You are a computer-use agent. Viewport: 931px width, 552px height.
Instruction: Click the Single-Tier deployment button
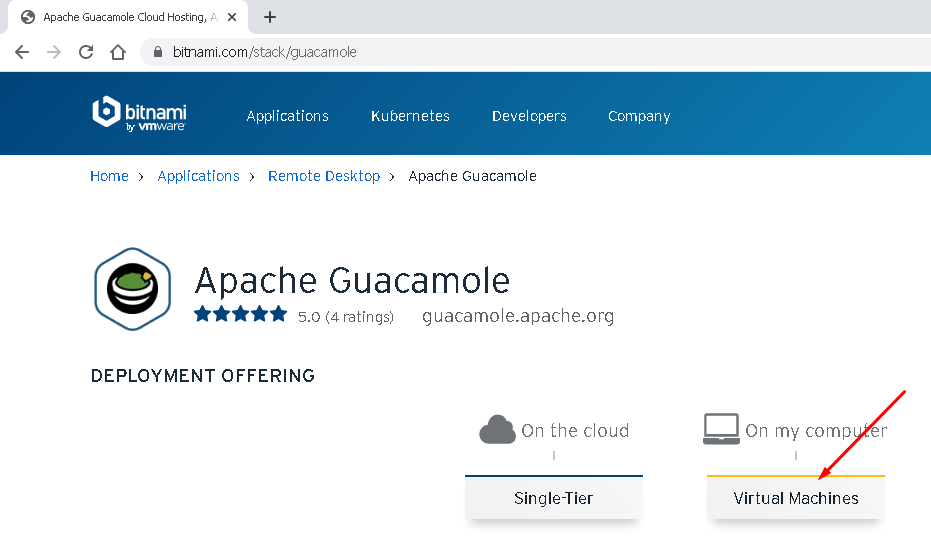pos(553,497)
